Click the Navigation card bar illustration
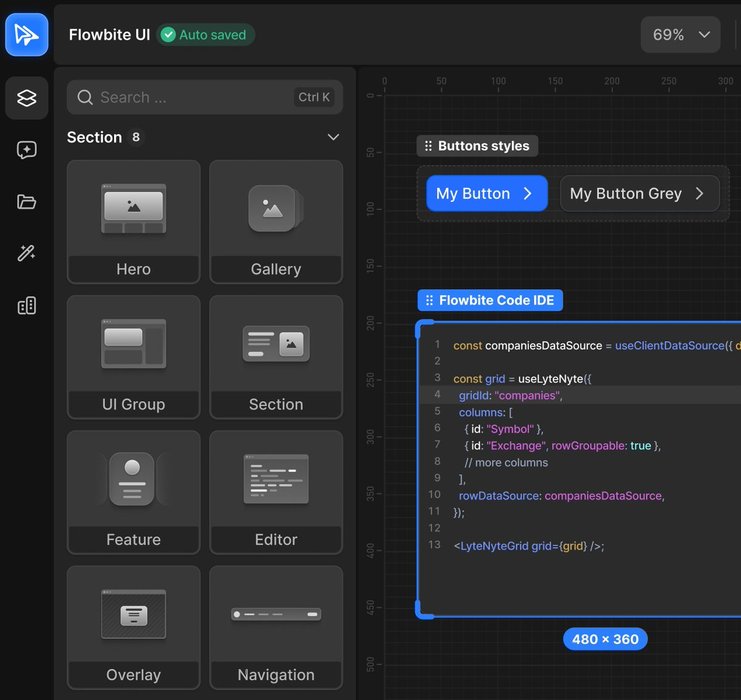The width and height of the screenshot is (741, 700). pos(276,614)
